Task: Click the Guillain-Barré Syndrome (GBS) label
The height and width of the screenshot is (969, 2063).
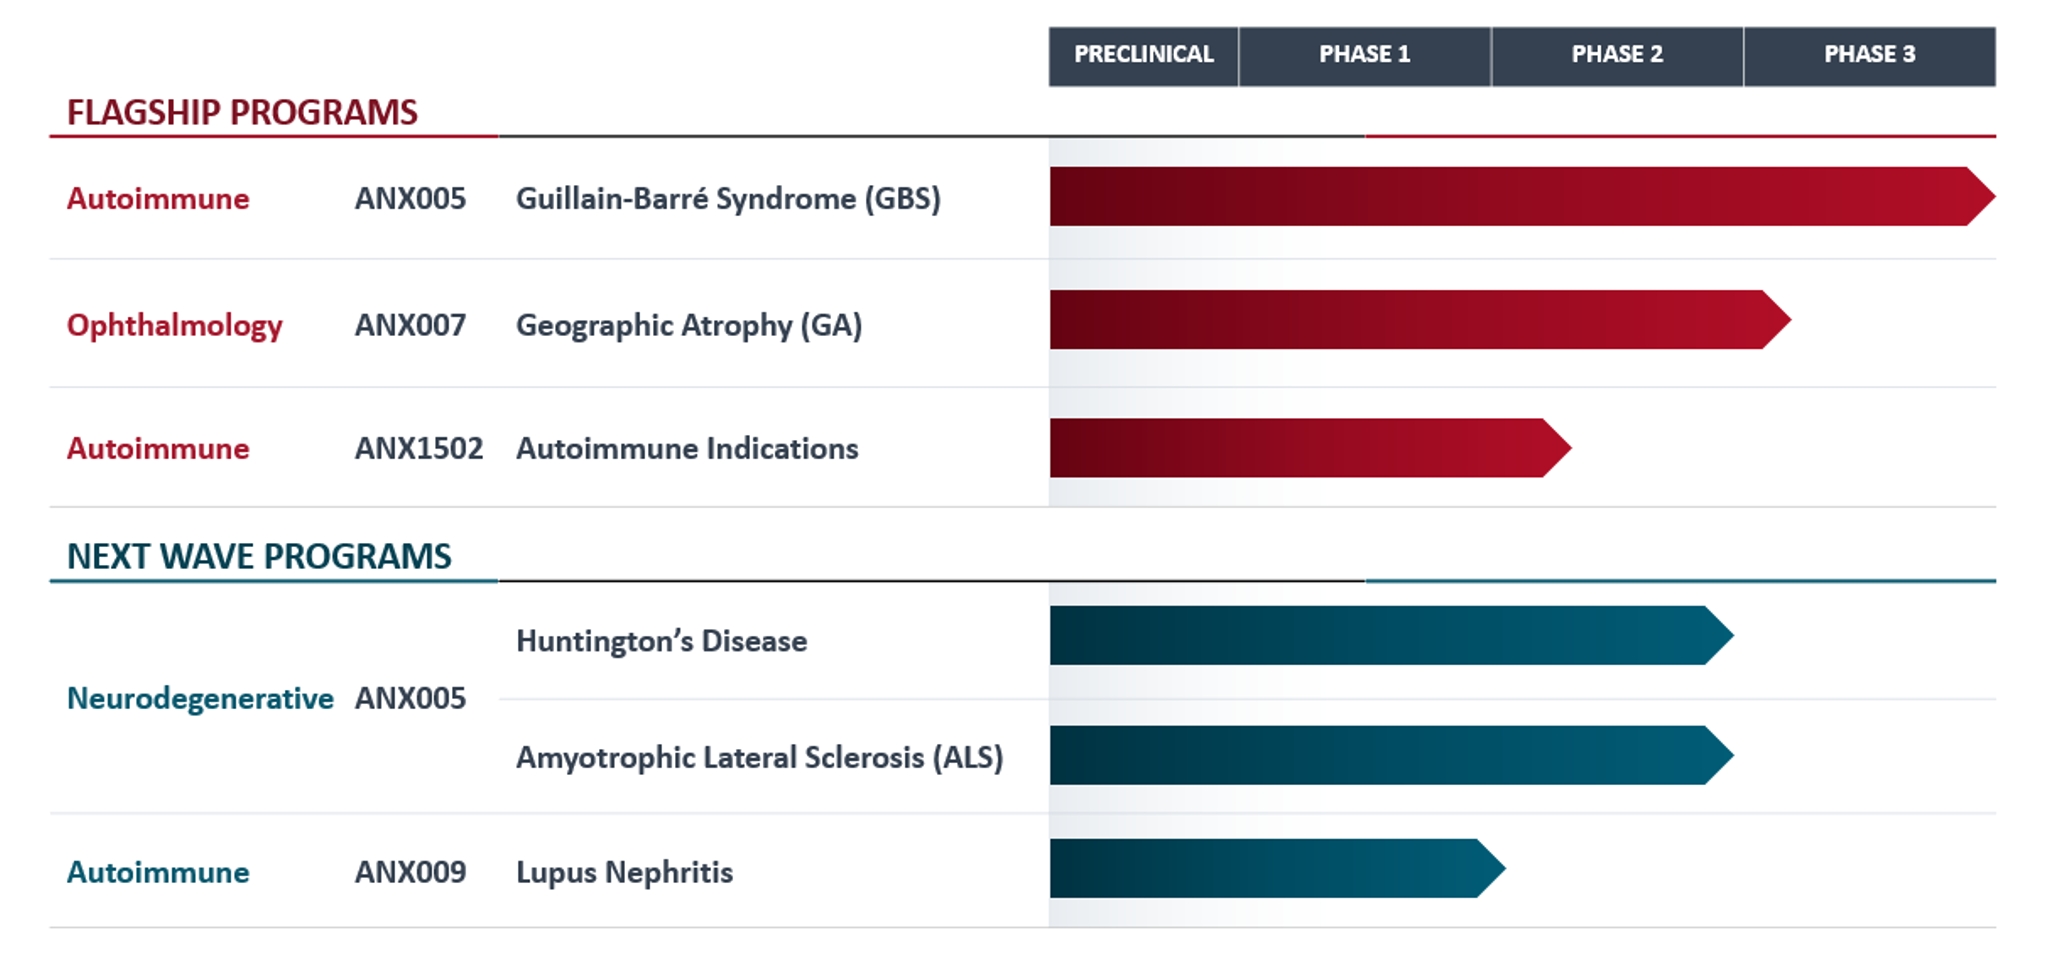Action: click(728, 199)
